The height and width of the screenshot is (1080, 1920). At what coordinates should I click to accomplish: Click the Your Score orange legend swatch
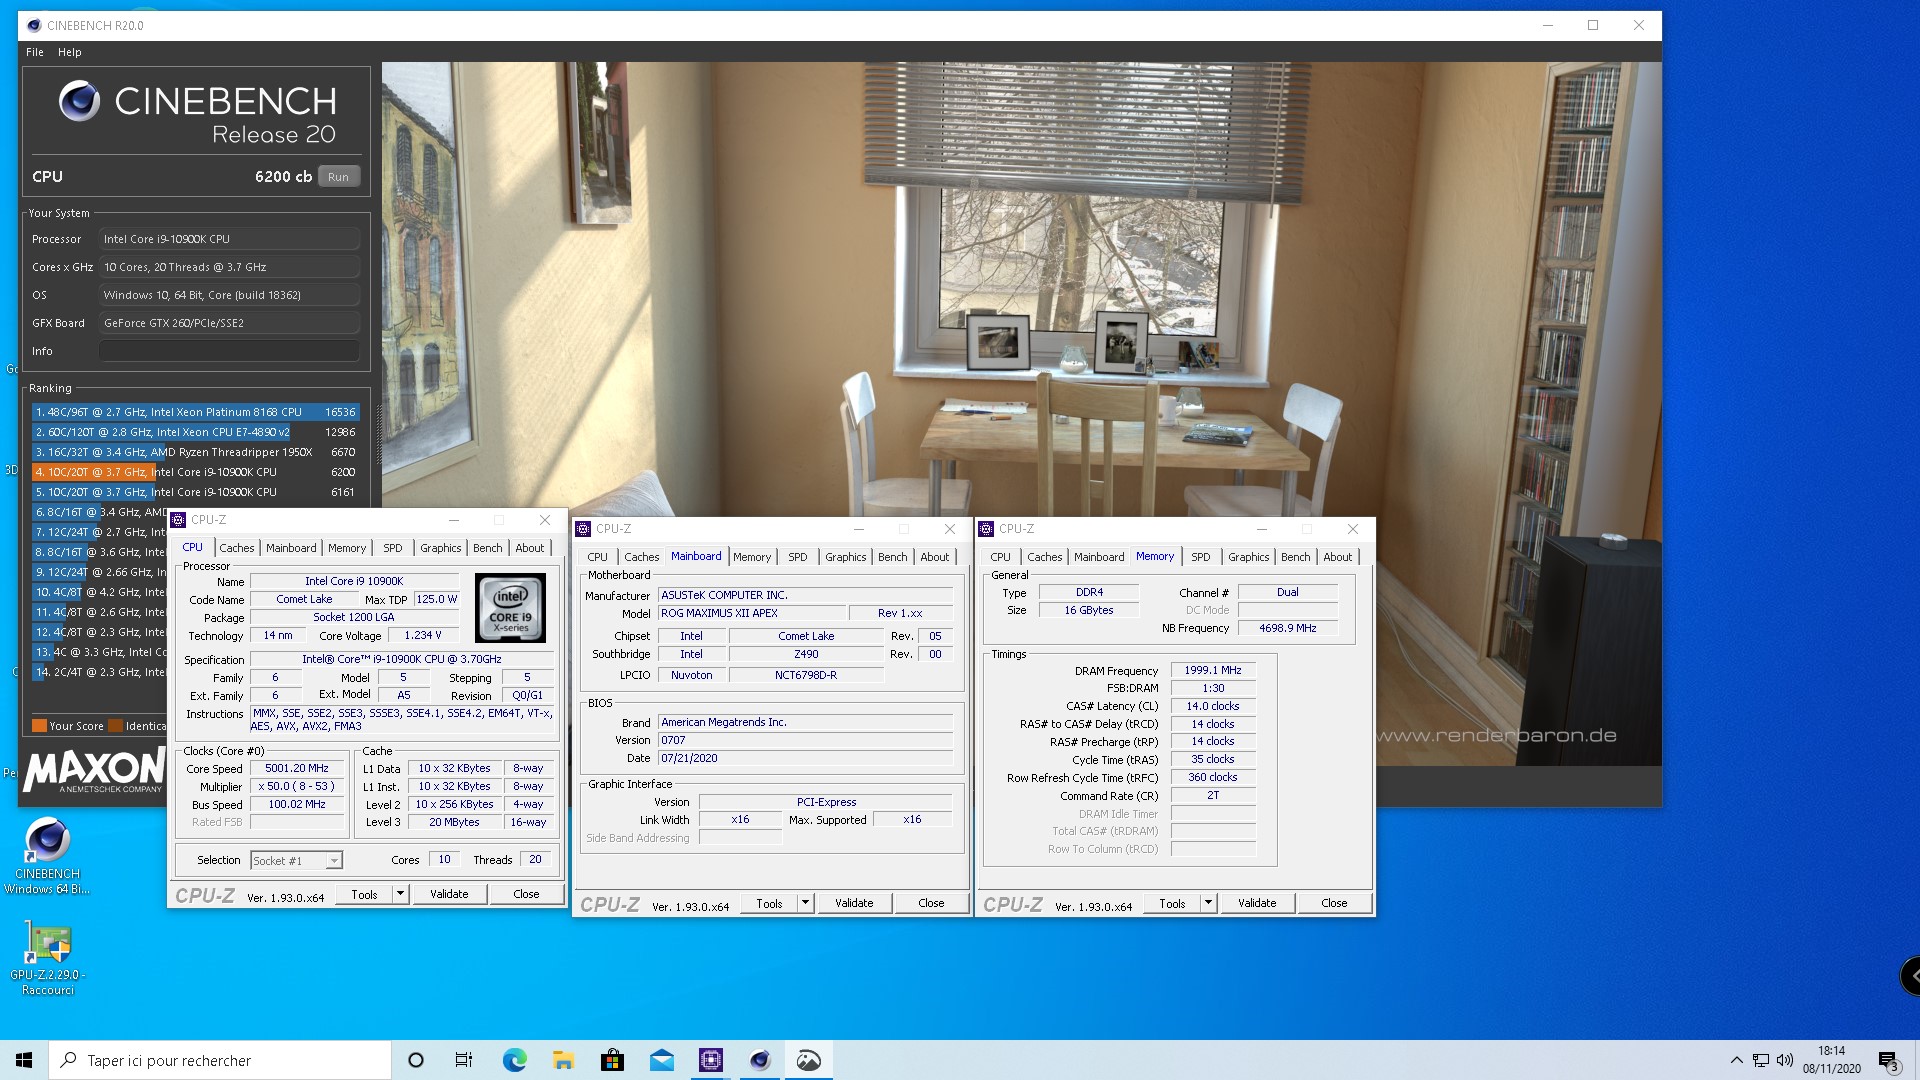(39, 726)
